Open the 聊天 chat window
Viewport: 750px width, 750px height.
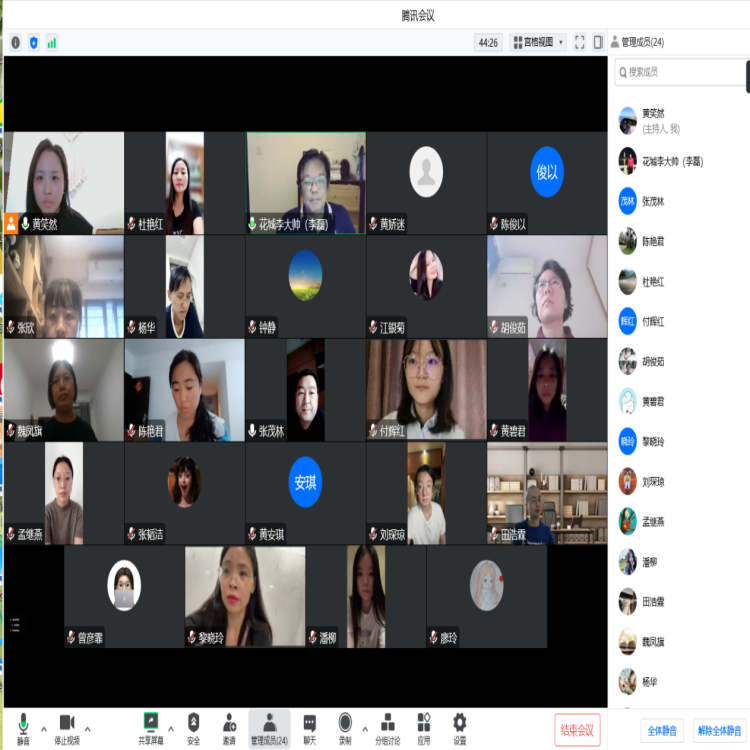tap(310, 727)
